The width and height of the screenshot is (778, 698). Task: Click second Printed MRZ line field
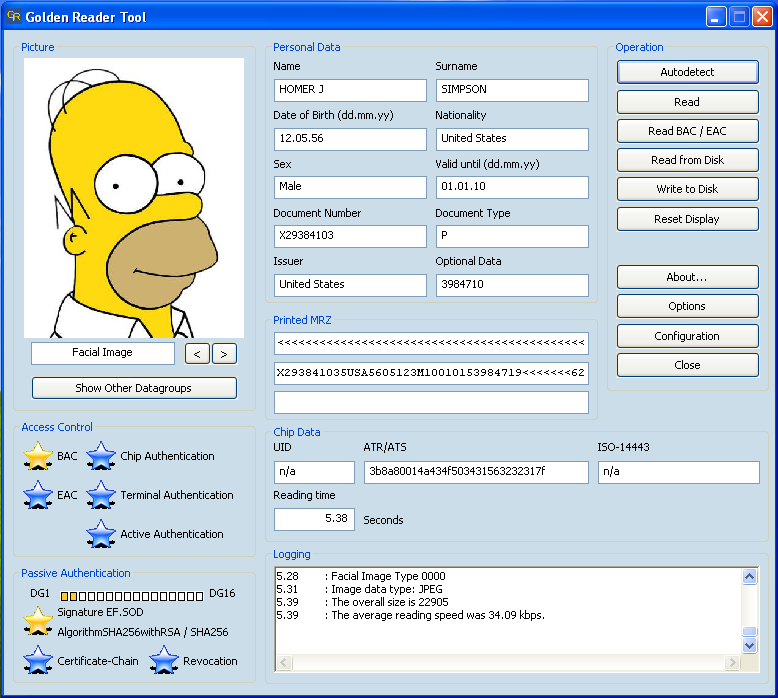coord(431,373)
